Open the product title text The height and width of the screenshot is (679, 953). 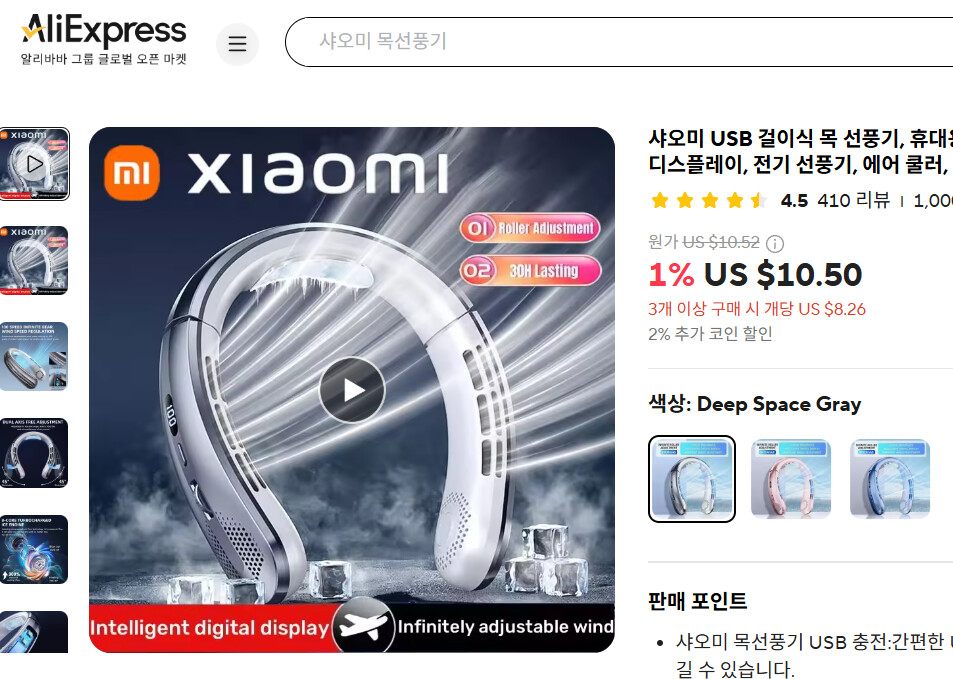click(800, 151)
